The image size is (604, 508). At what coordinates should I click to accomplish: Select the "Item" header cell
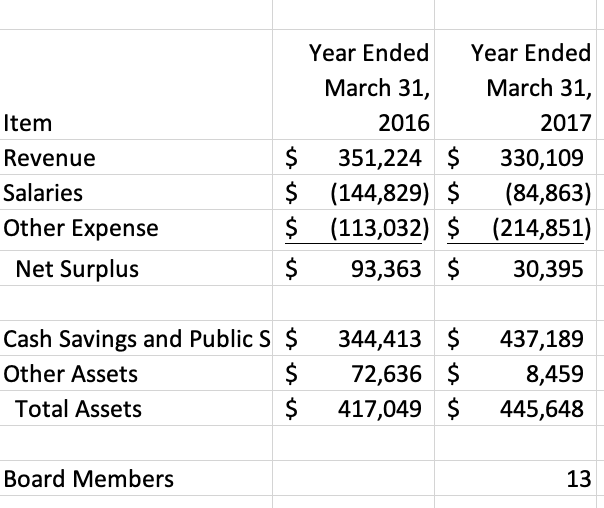tap(30, 124)
